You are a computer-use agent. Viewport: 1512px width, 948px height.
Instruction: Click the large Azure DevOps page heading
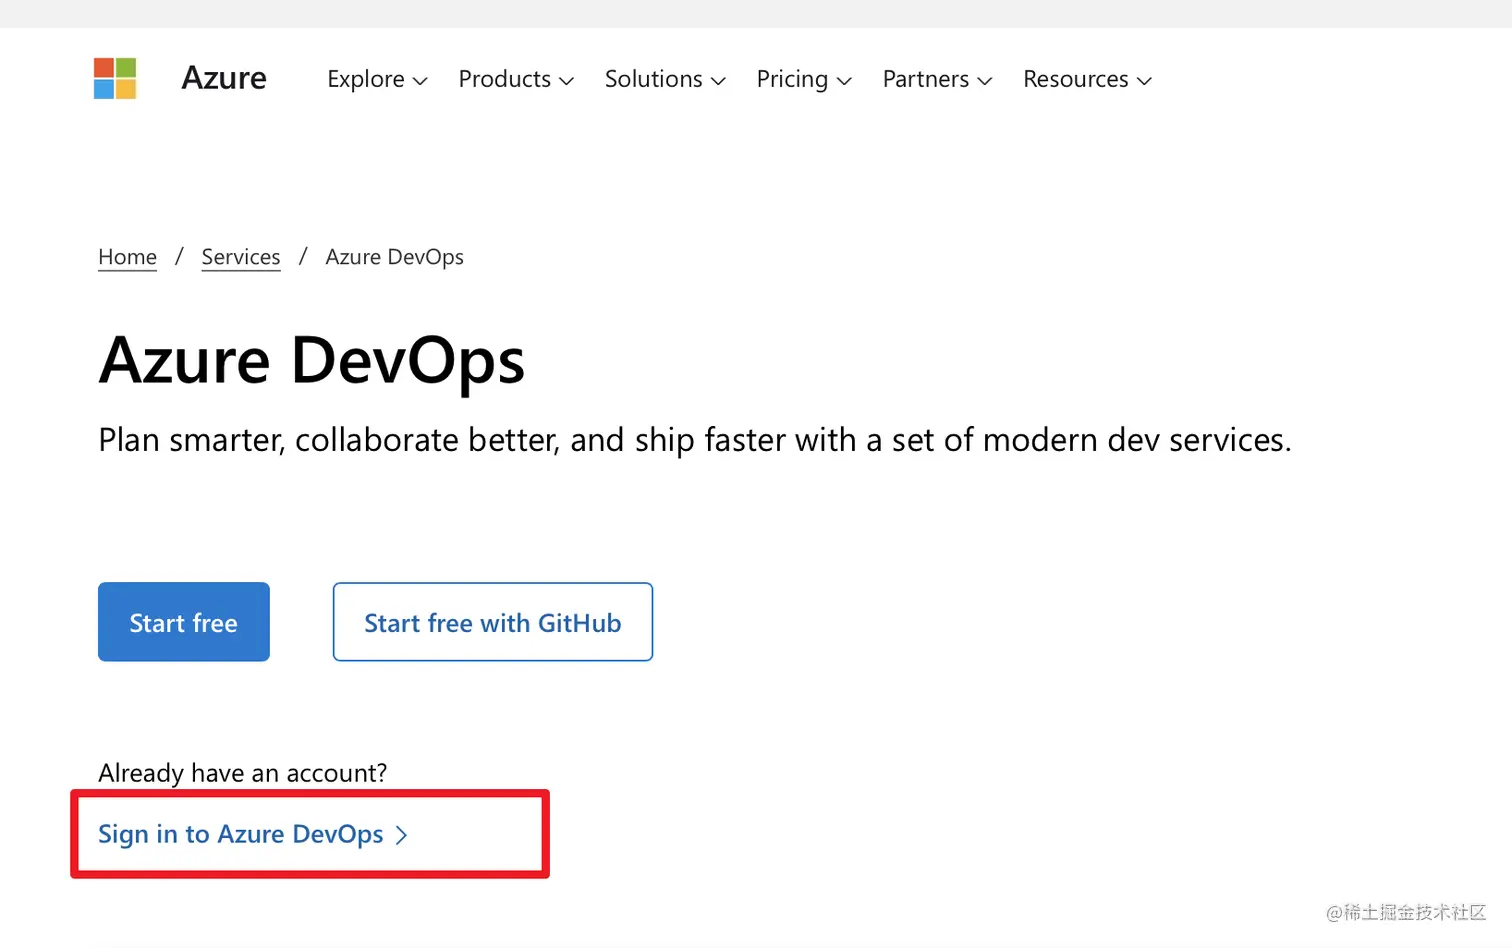click(311, 360)
